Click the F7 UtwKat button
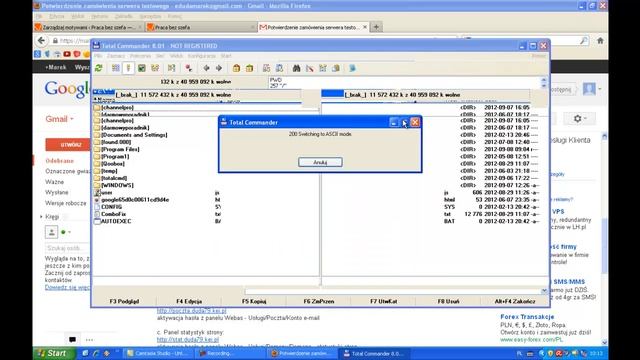The image size is (640, 360). coord(384,301)
